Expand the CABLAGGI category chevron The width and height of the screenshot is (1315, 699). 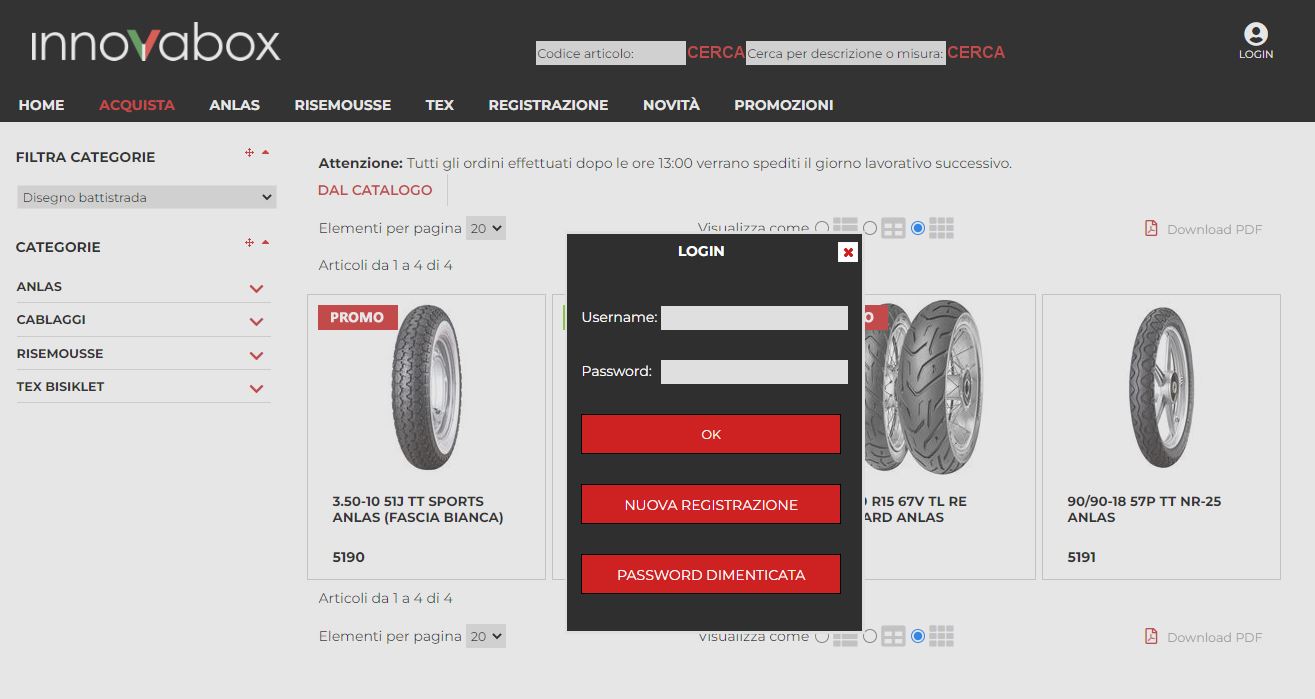pyautogui.click(x=256, y=321)
